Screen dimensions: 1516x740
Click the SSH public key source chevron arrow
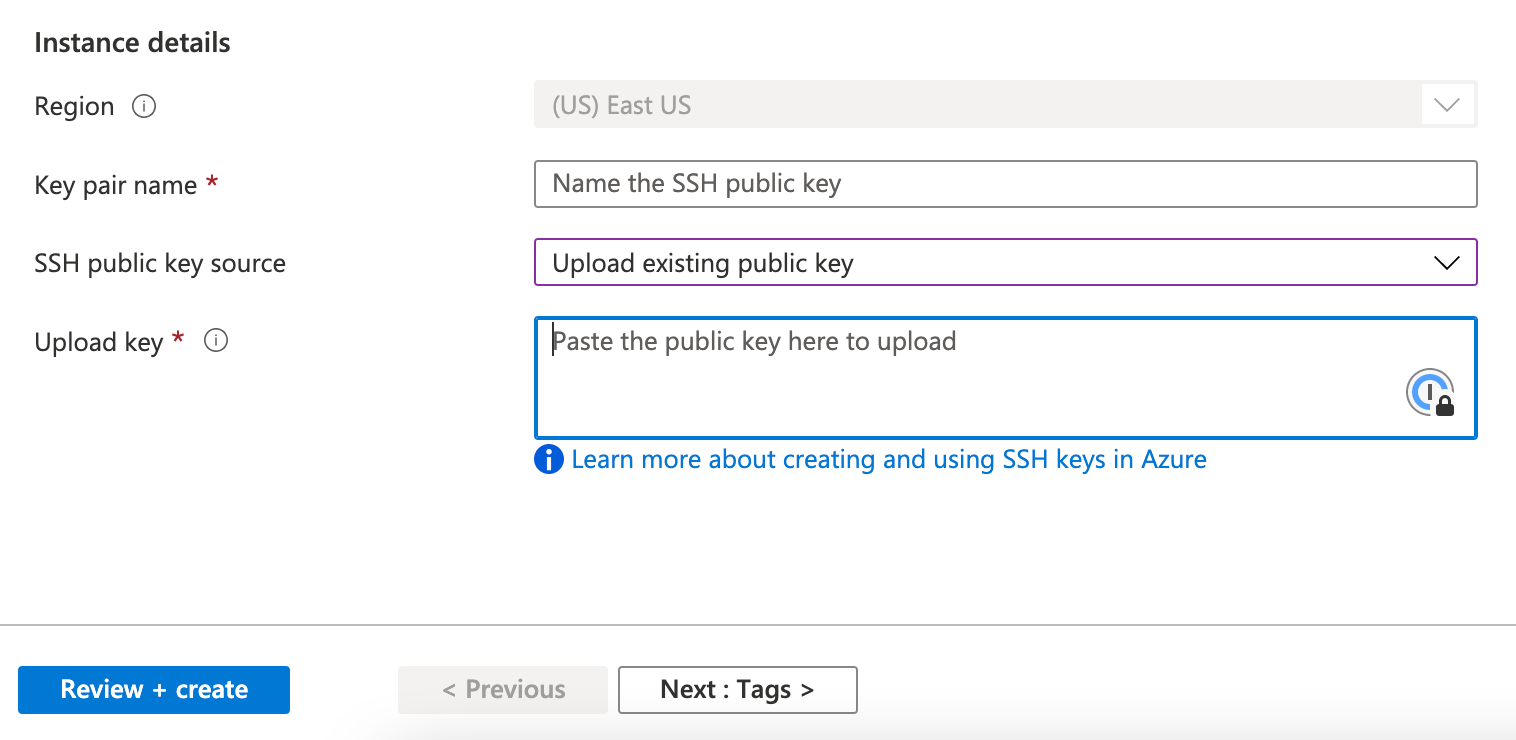1445,263
